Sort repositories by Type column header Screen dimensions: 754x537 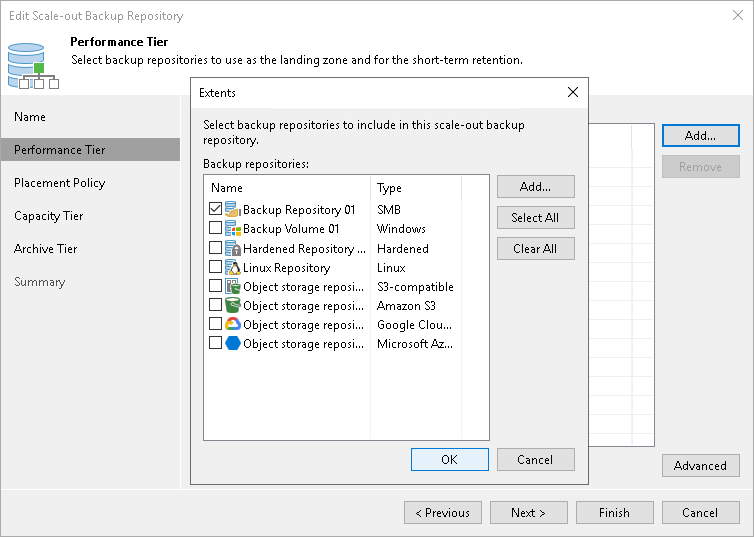(416, 188)
